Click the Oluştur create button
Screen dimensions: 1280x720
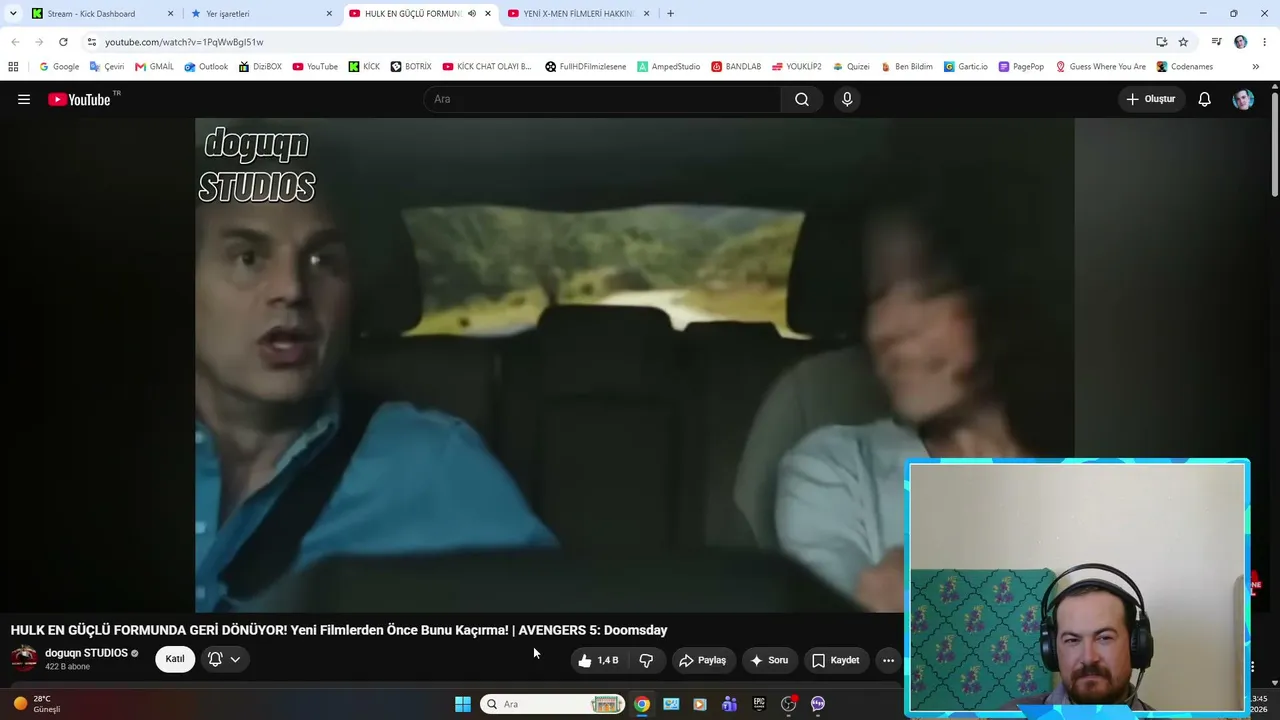point(1152,99)
